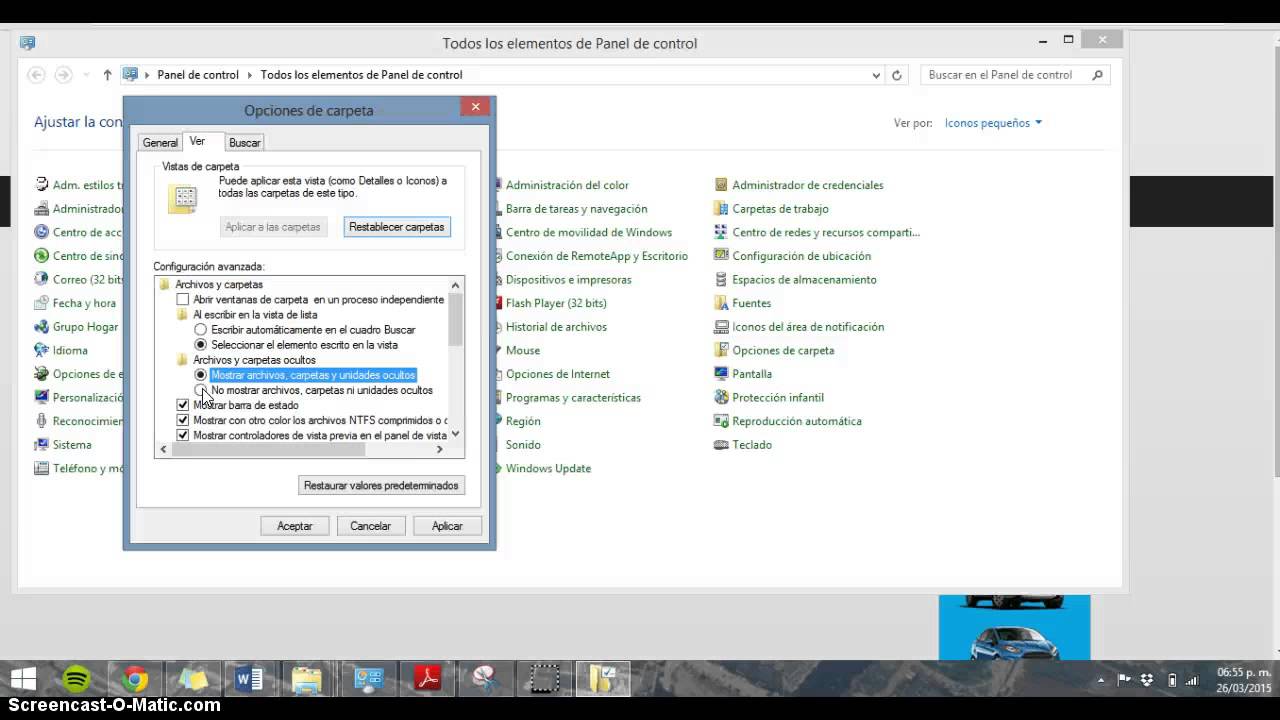Launch Google Chrome from the taskbar

[135, 679]
